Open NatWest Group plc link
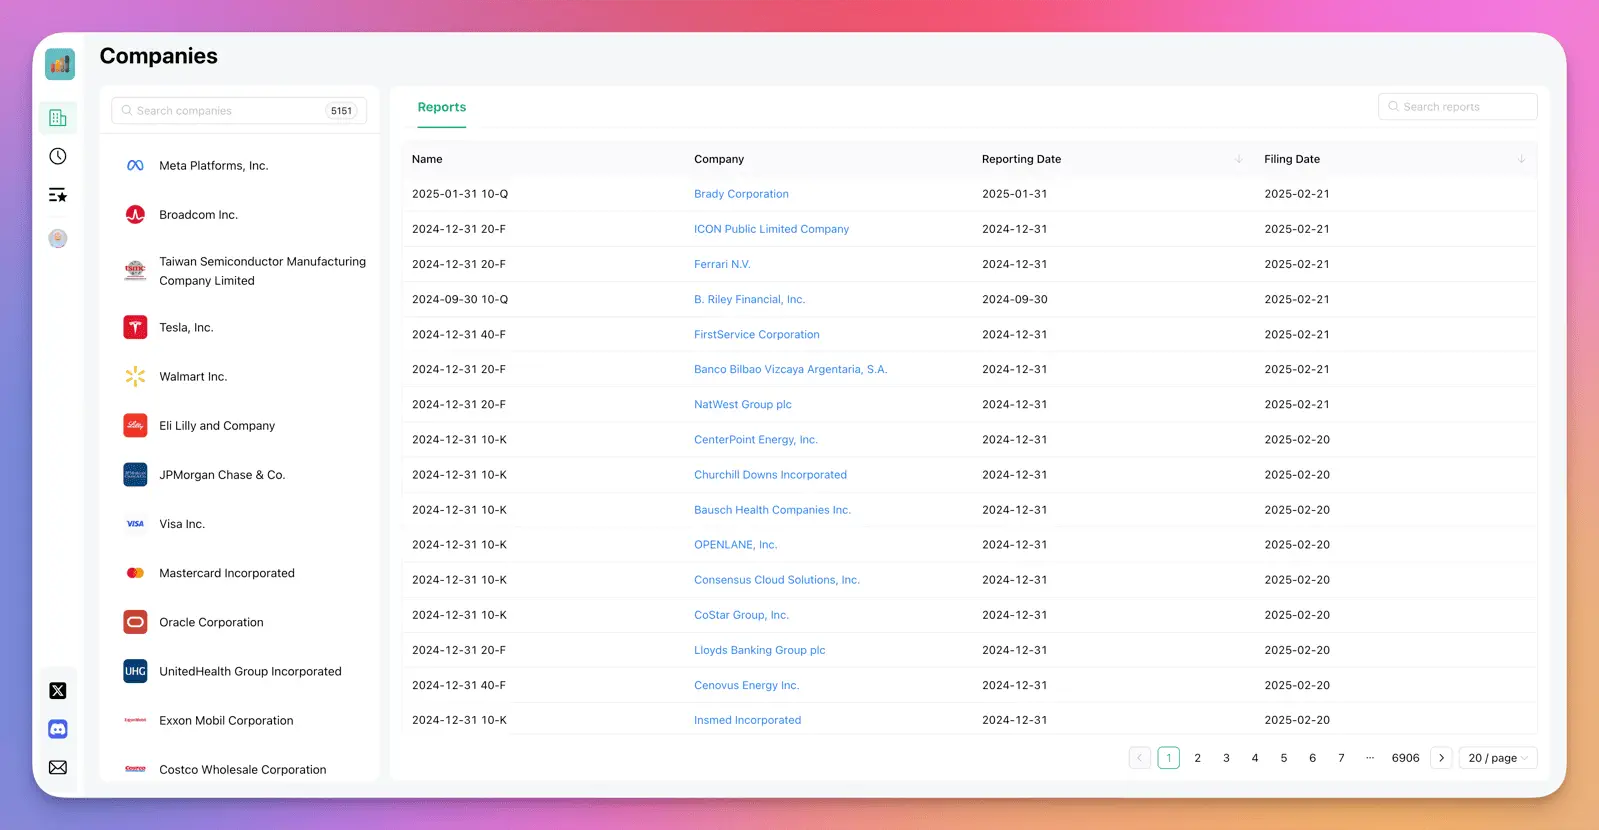Viewport: 1599px width, 830px height. pyautogui.click(x=742, y=404)
